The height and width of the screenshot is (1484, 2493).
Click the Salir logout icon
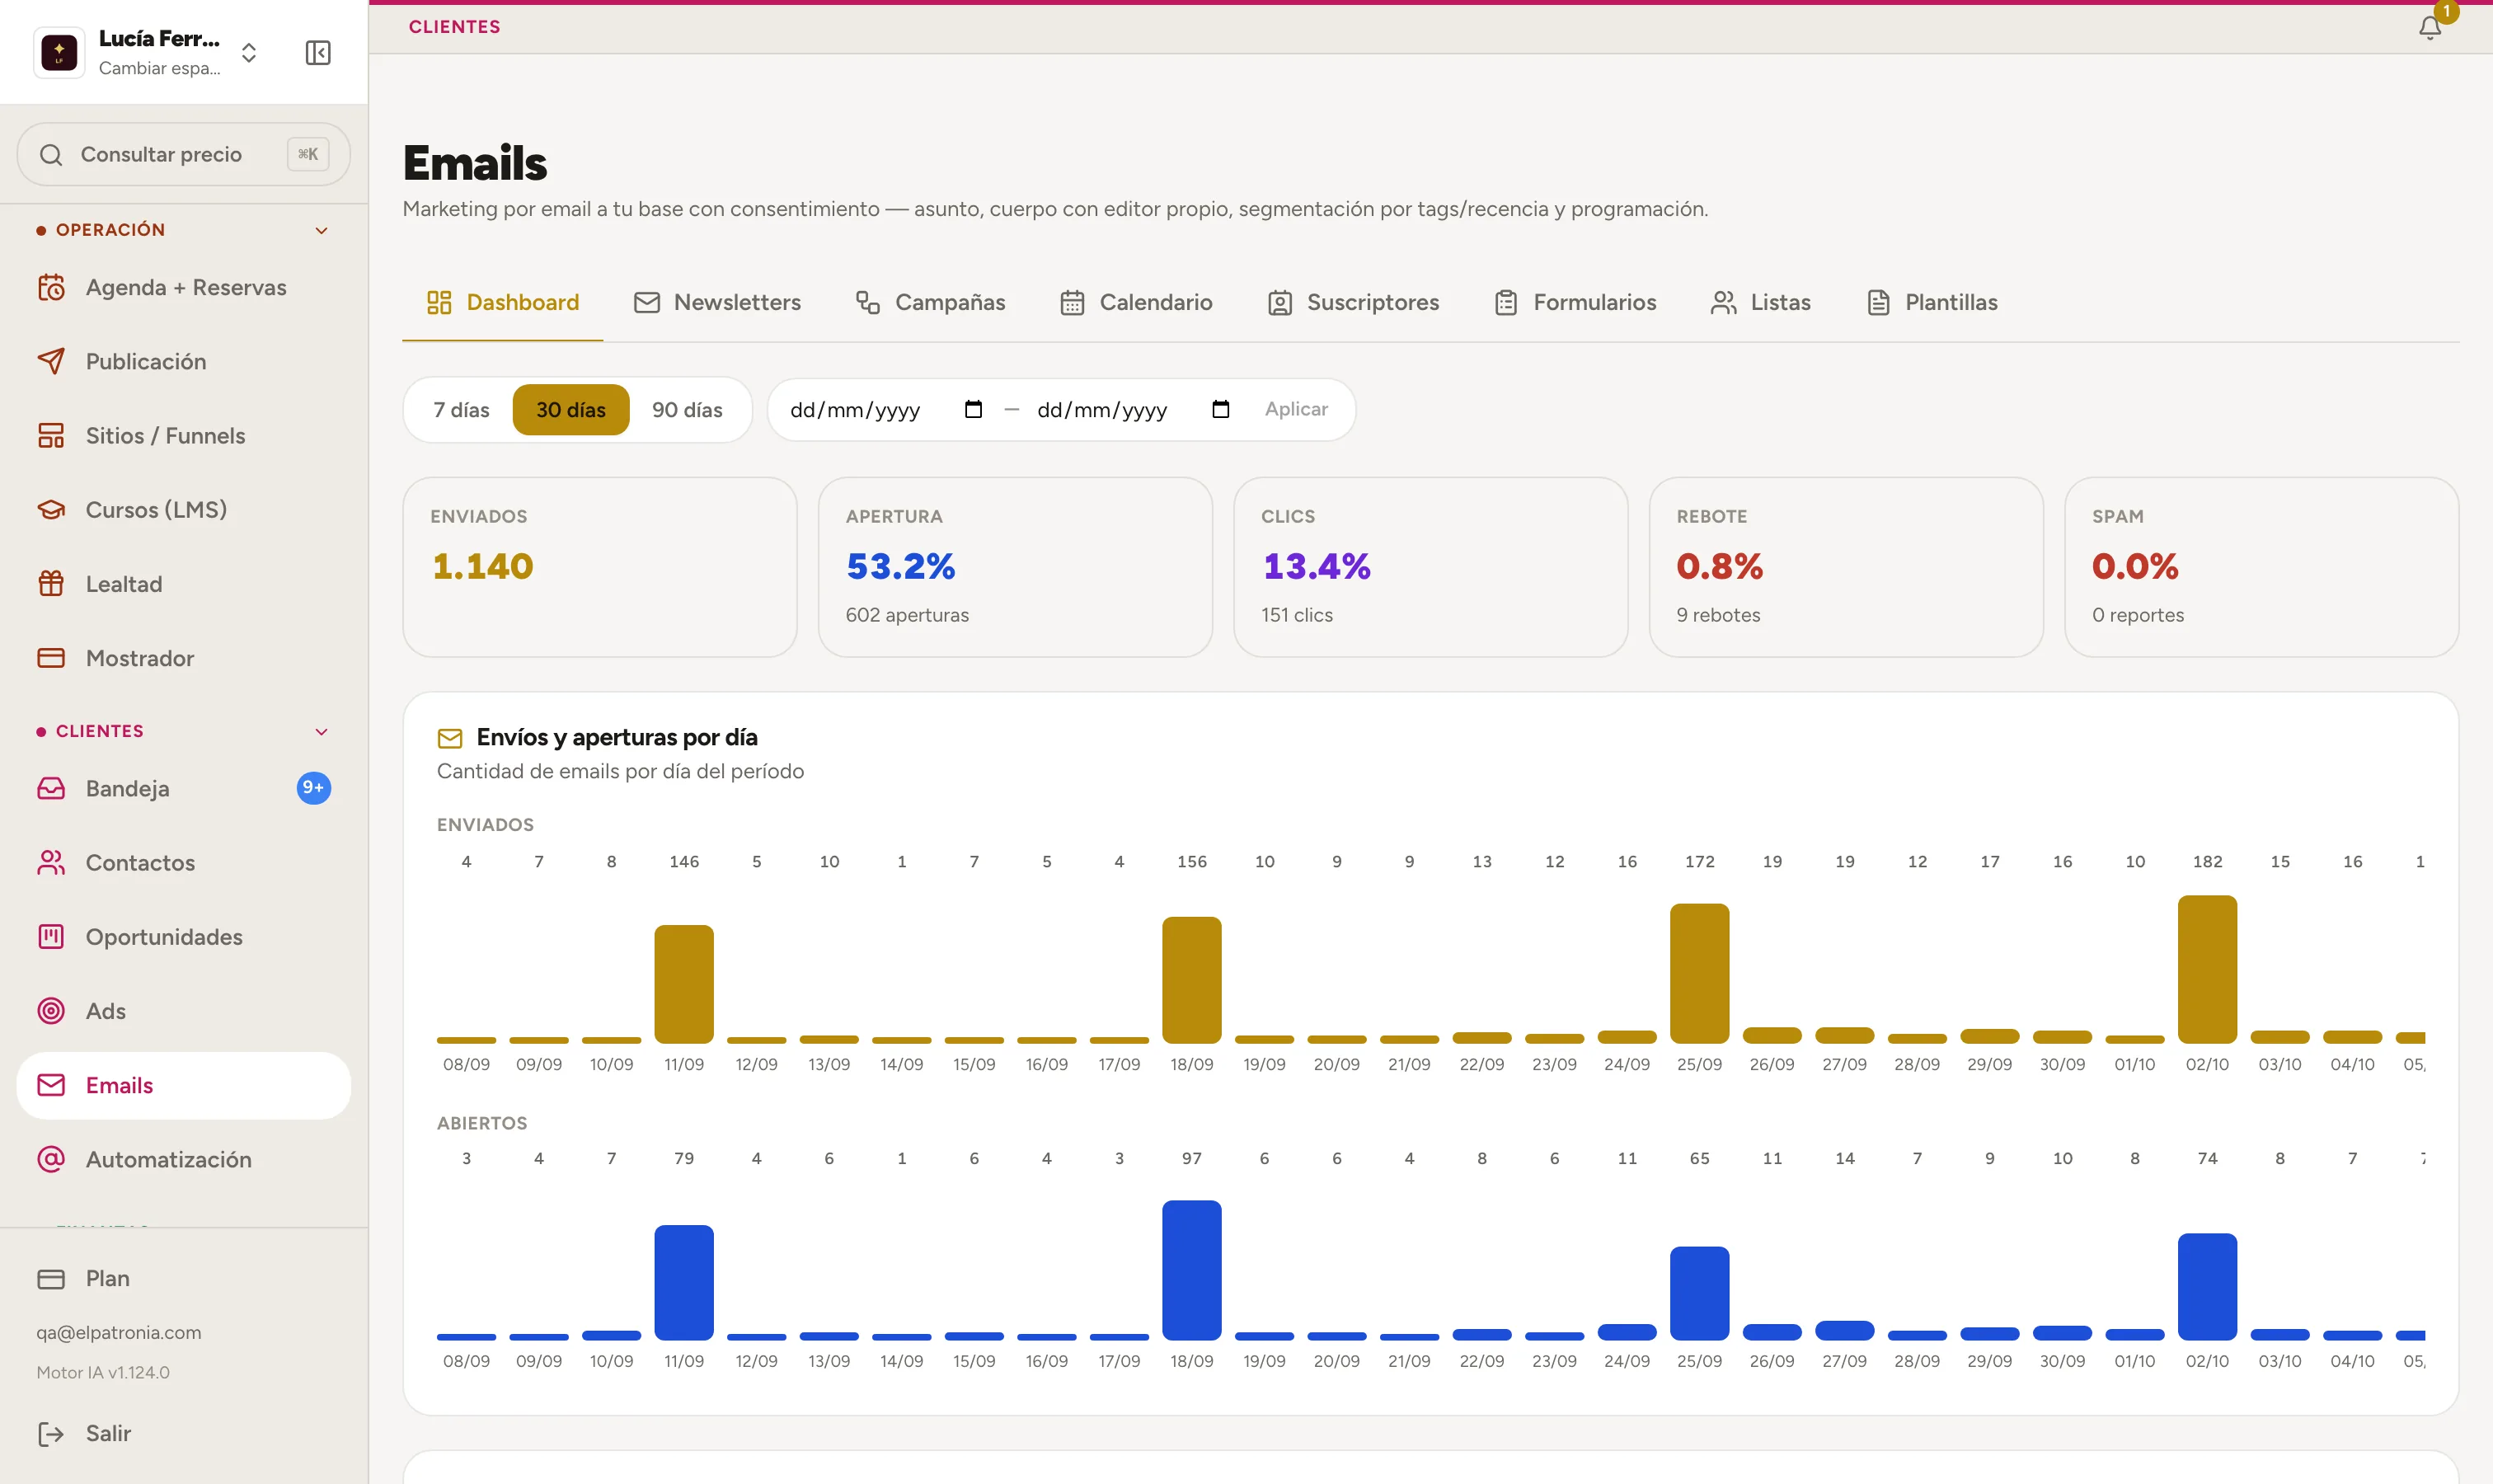51,1434
